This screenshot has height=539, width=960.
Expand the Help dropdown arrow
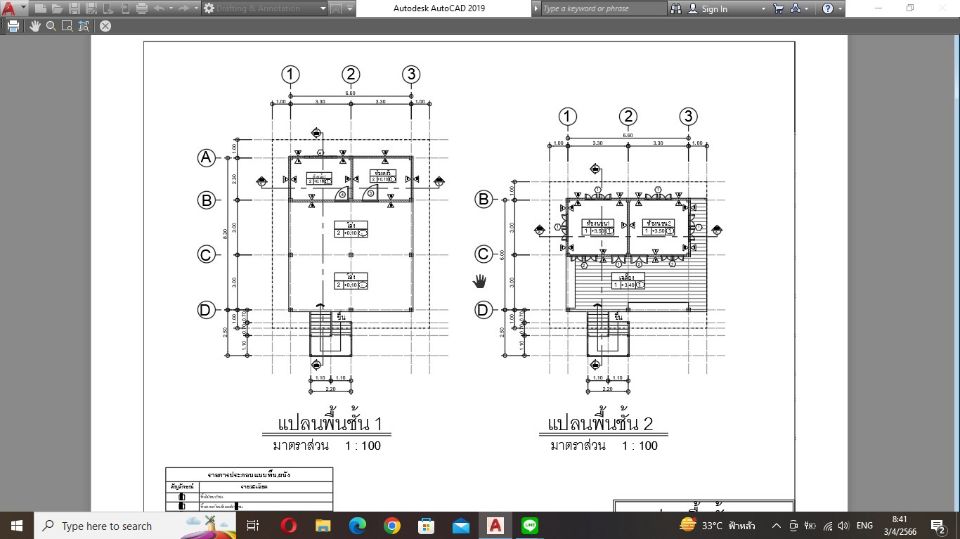[x=840, y=8]
